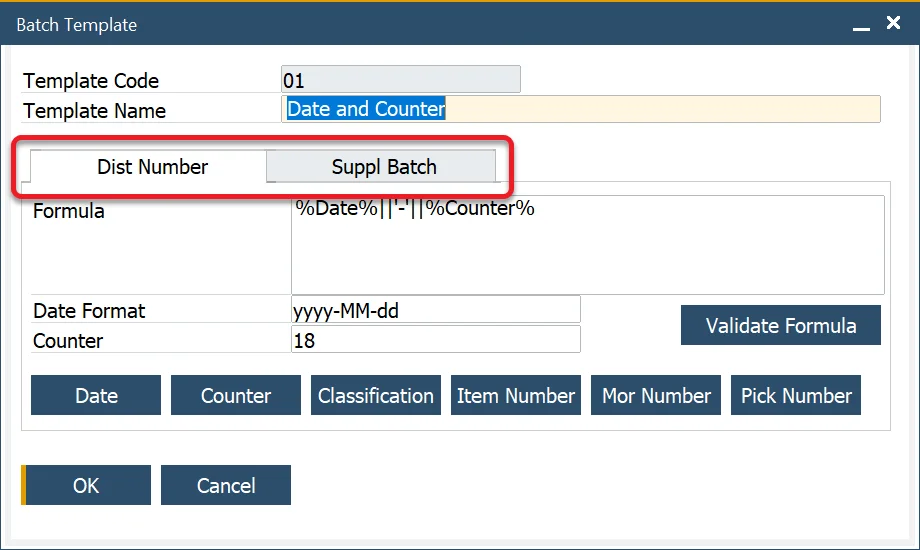
Task: Click the Template Name input field
Action: pyautogui.click(x=580, y=109)
